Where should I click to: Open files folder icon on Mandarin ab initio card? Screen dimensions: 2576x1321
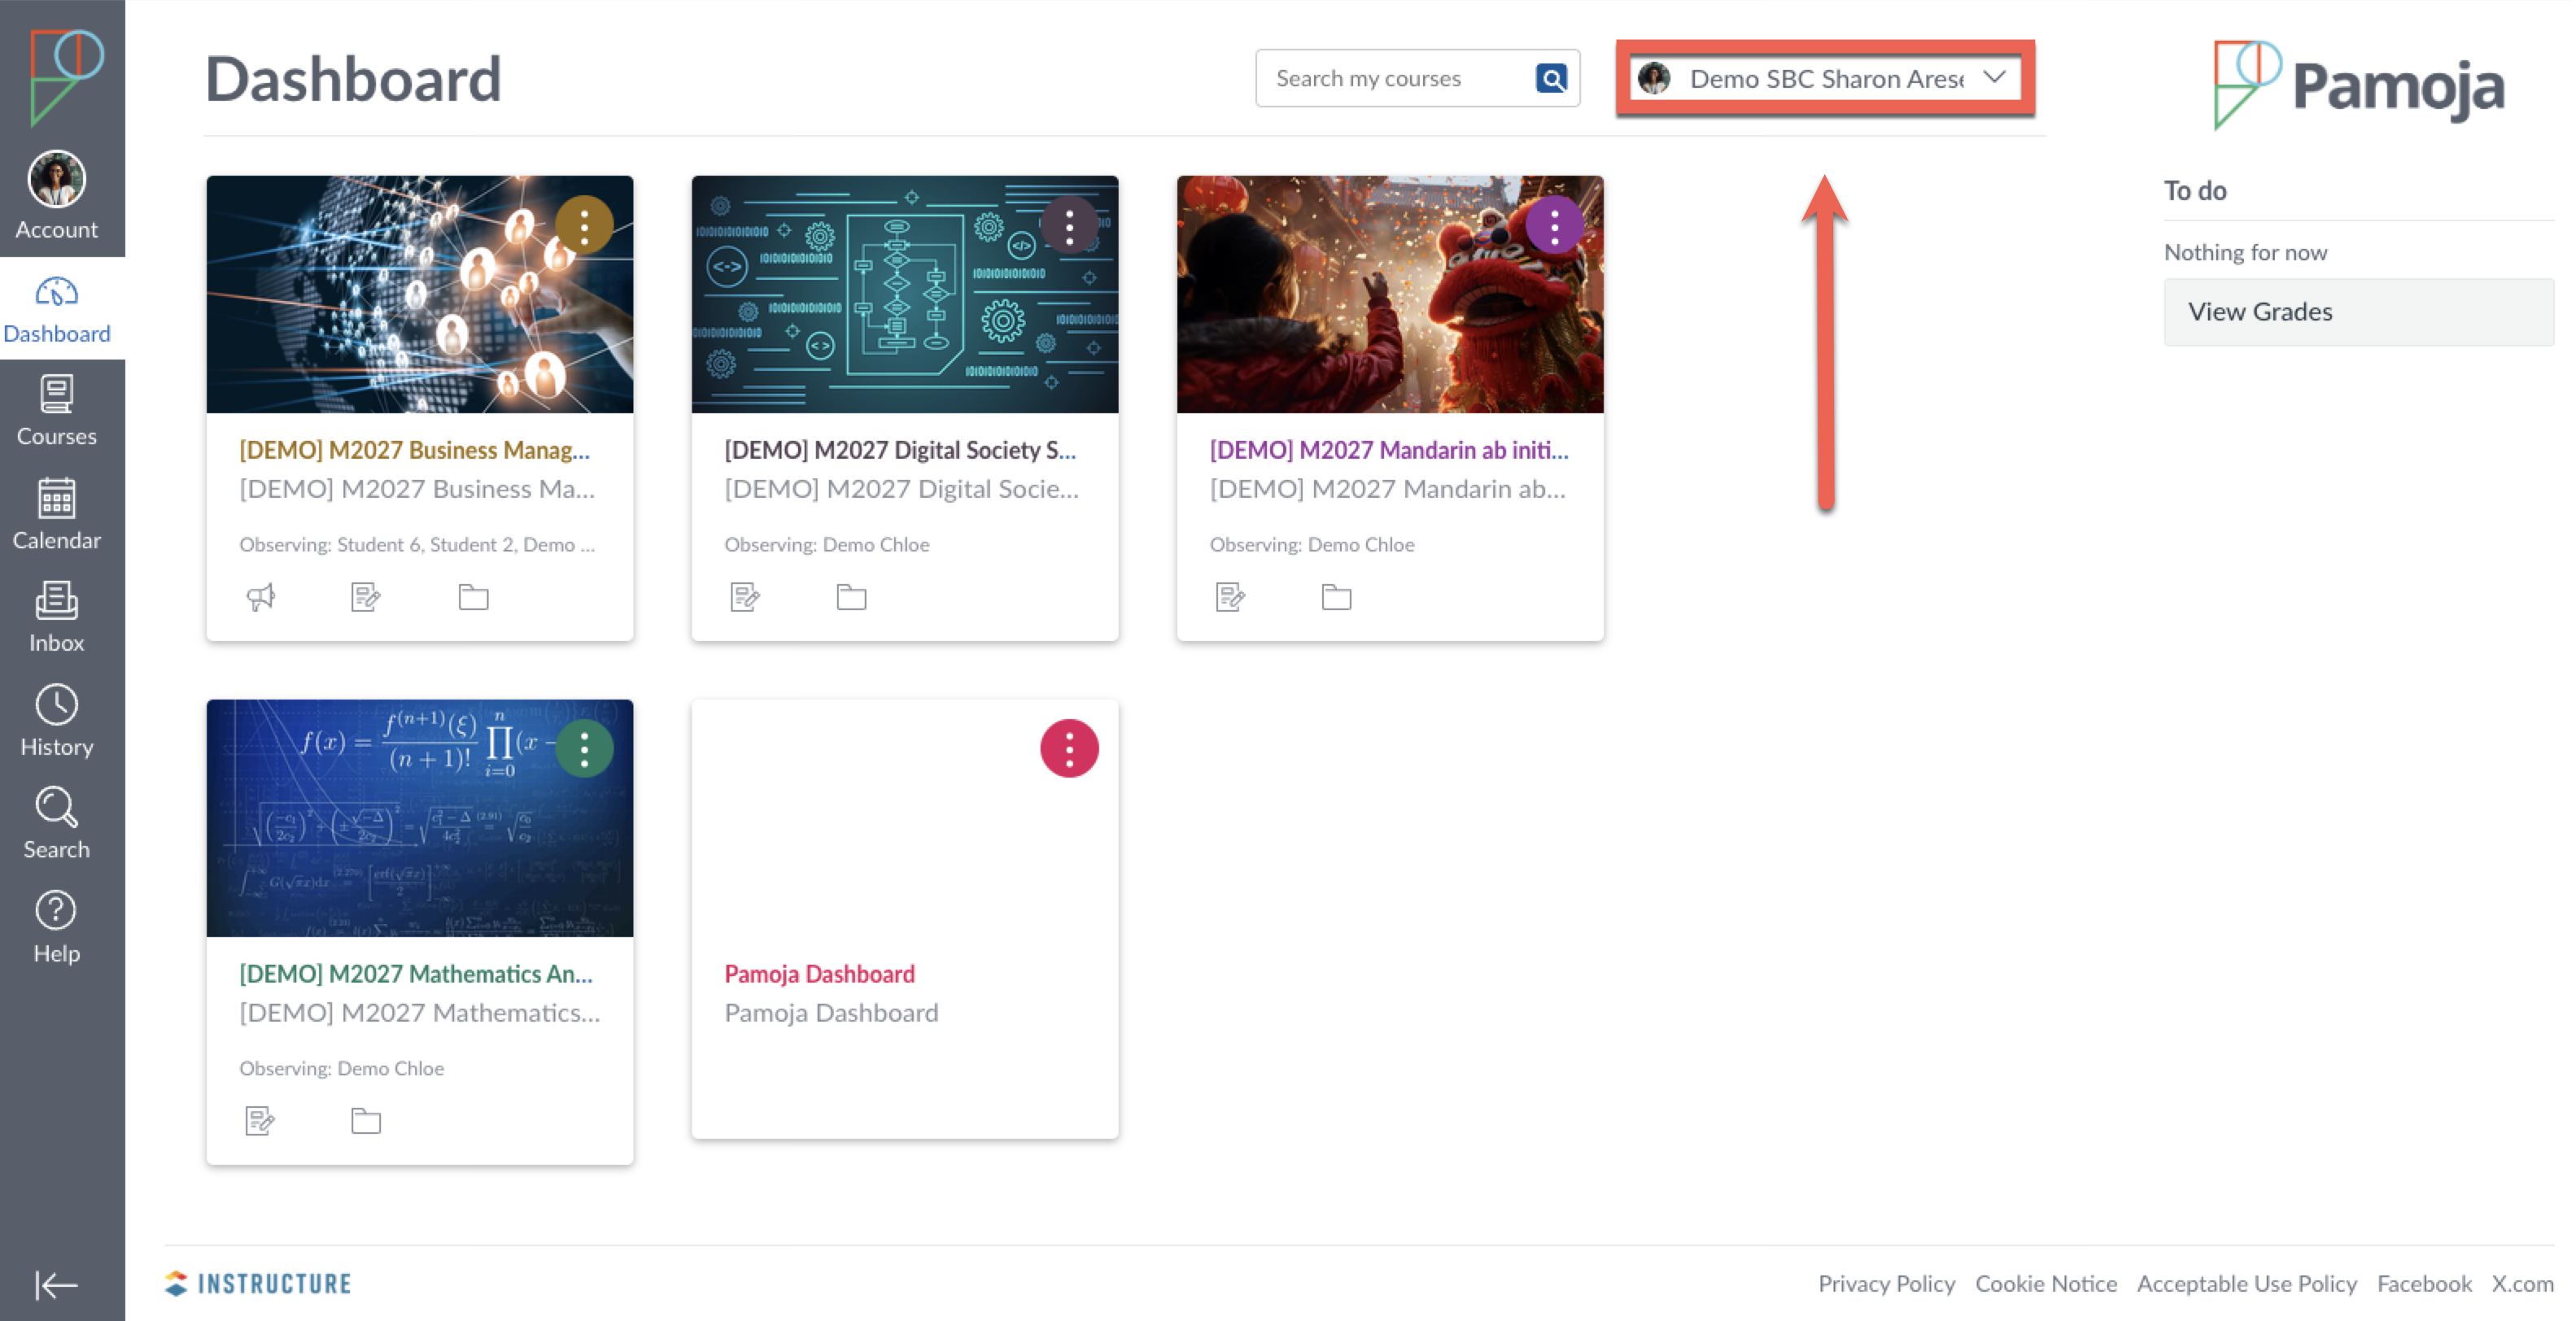click(1336, 597)
